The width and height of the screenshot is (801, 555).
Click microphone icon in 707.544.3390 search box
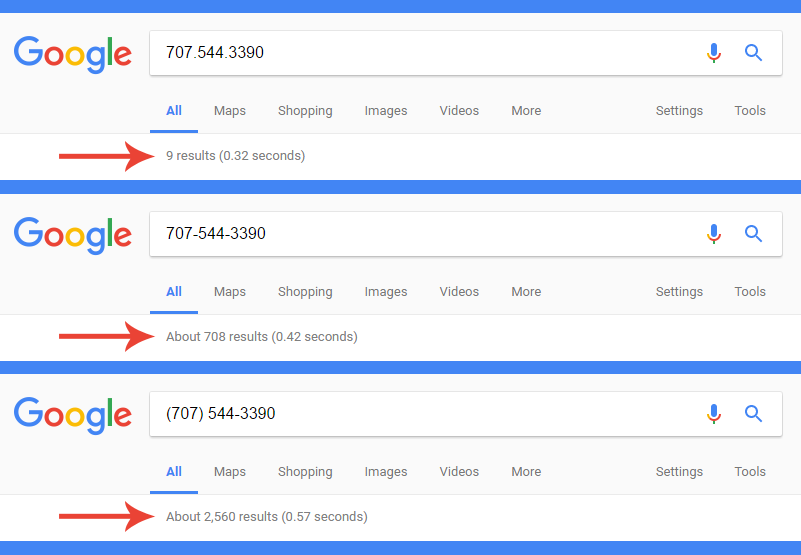pyautogui.click(x=714, y=53)
